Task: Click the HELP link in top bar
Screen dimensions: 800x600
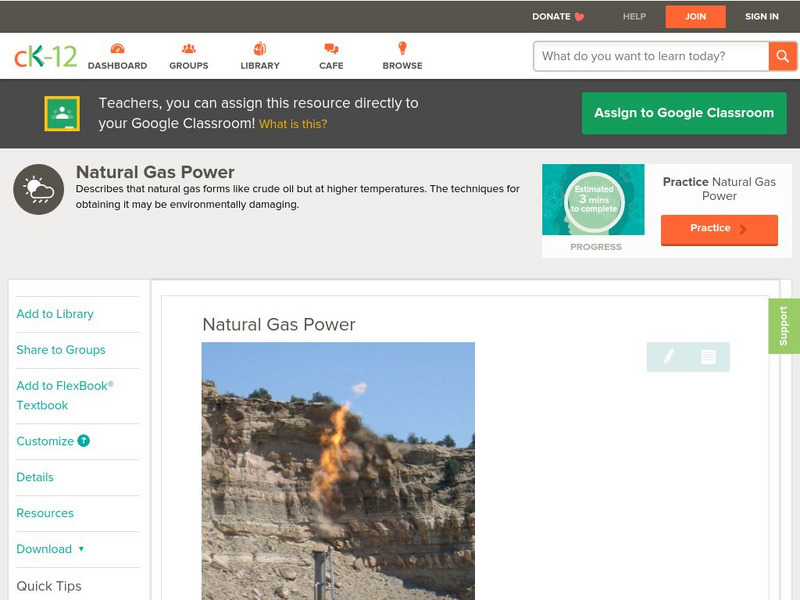Action: 634,17
